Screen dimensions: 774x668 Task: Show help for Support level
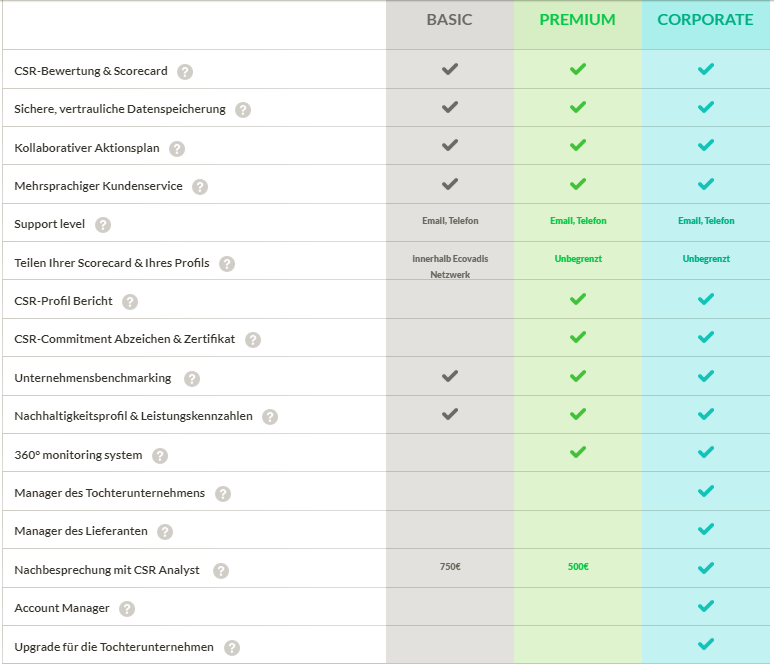pos(103,225)
